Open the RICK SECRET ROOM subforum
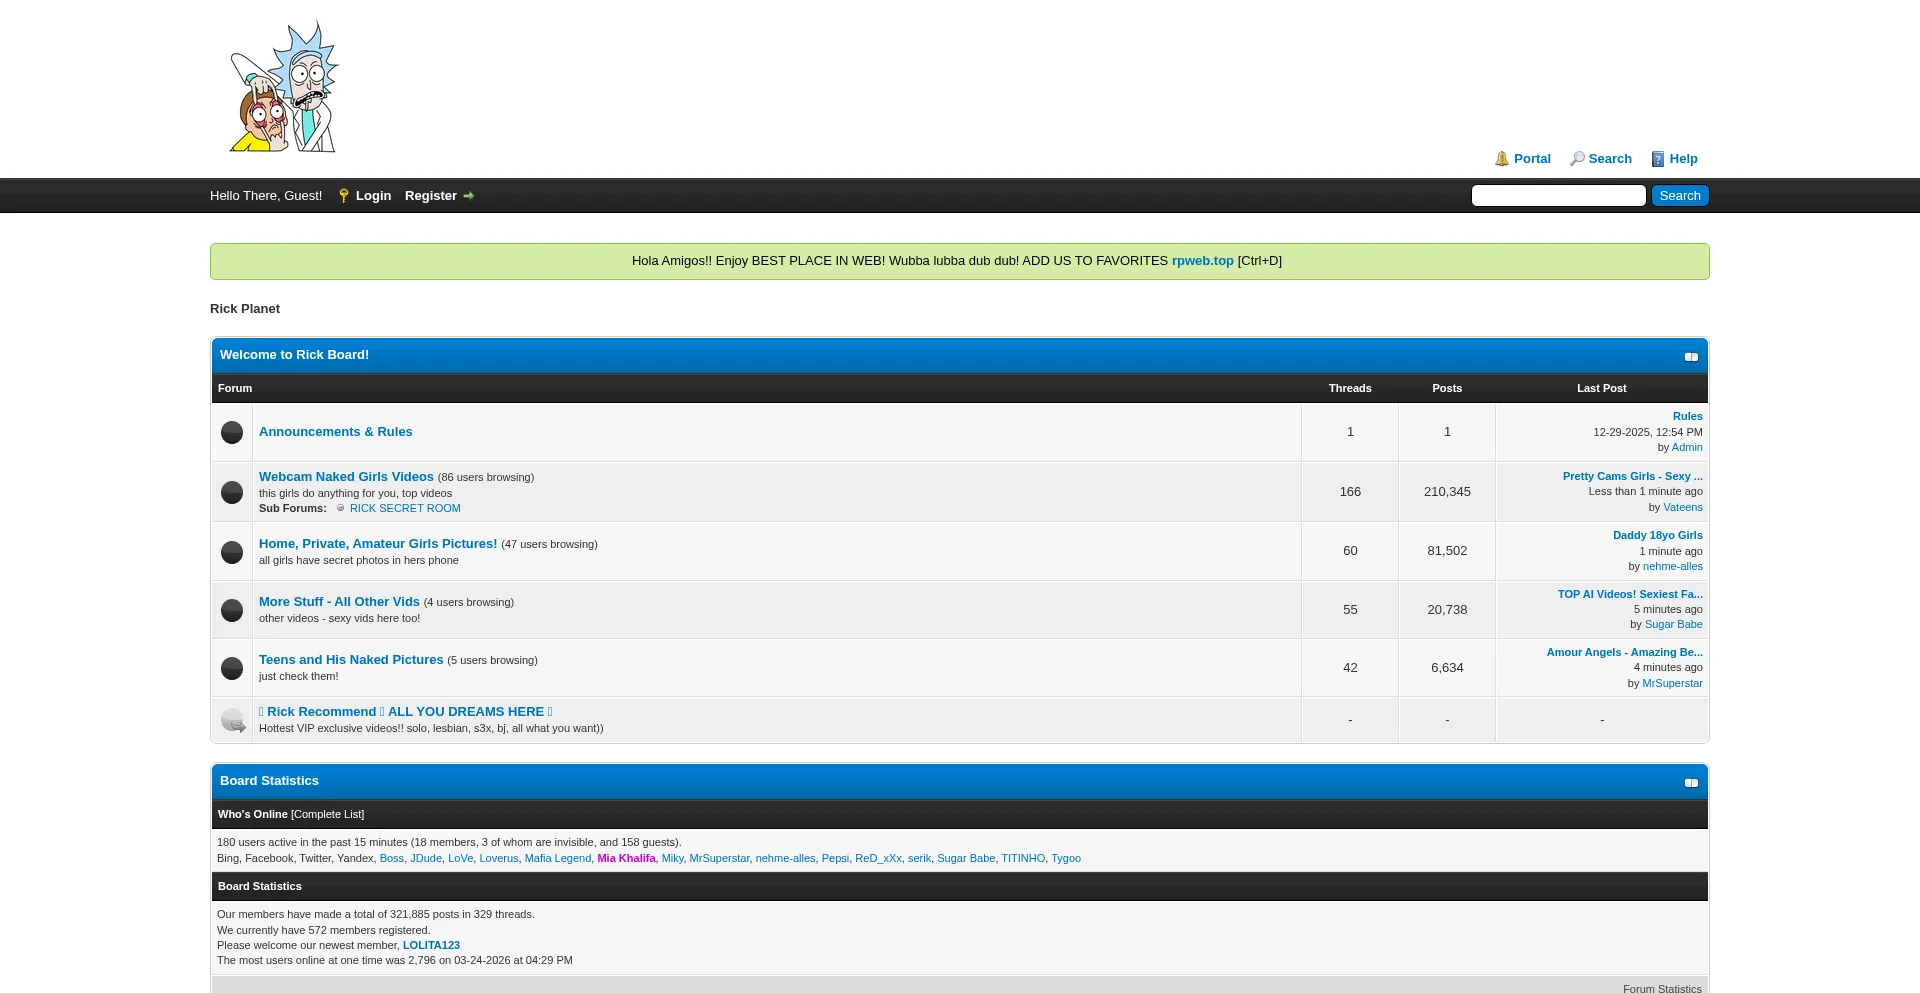 (x=405, y=508)
